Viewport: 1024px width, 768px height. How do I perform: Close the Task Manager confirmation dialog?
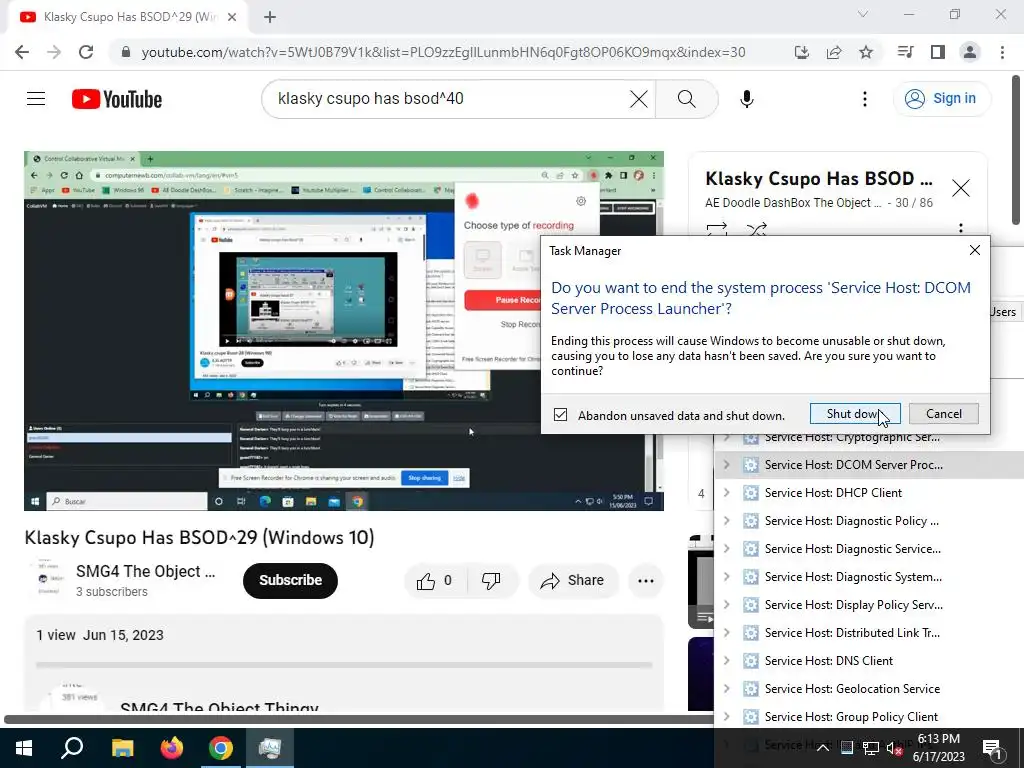coord(975,250)
